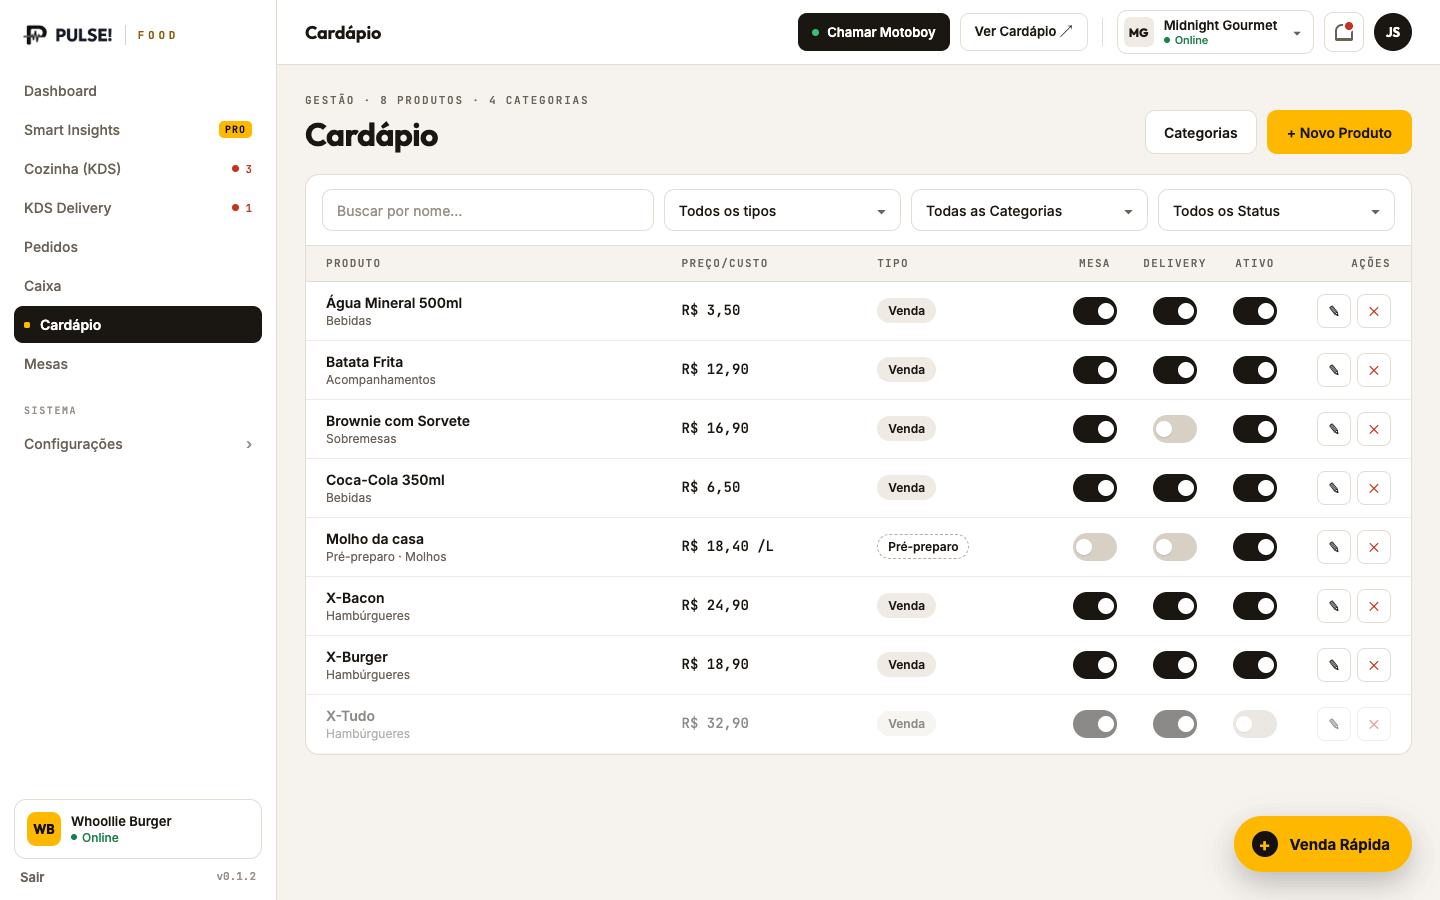Click the Buscar por nome search field
Image resolution: width=1440 pixels, height=900 pixels.
pyautogui.click(x=488, y=211)
